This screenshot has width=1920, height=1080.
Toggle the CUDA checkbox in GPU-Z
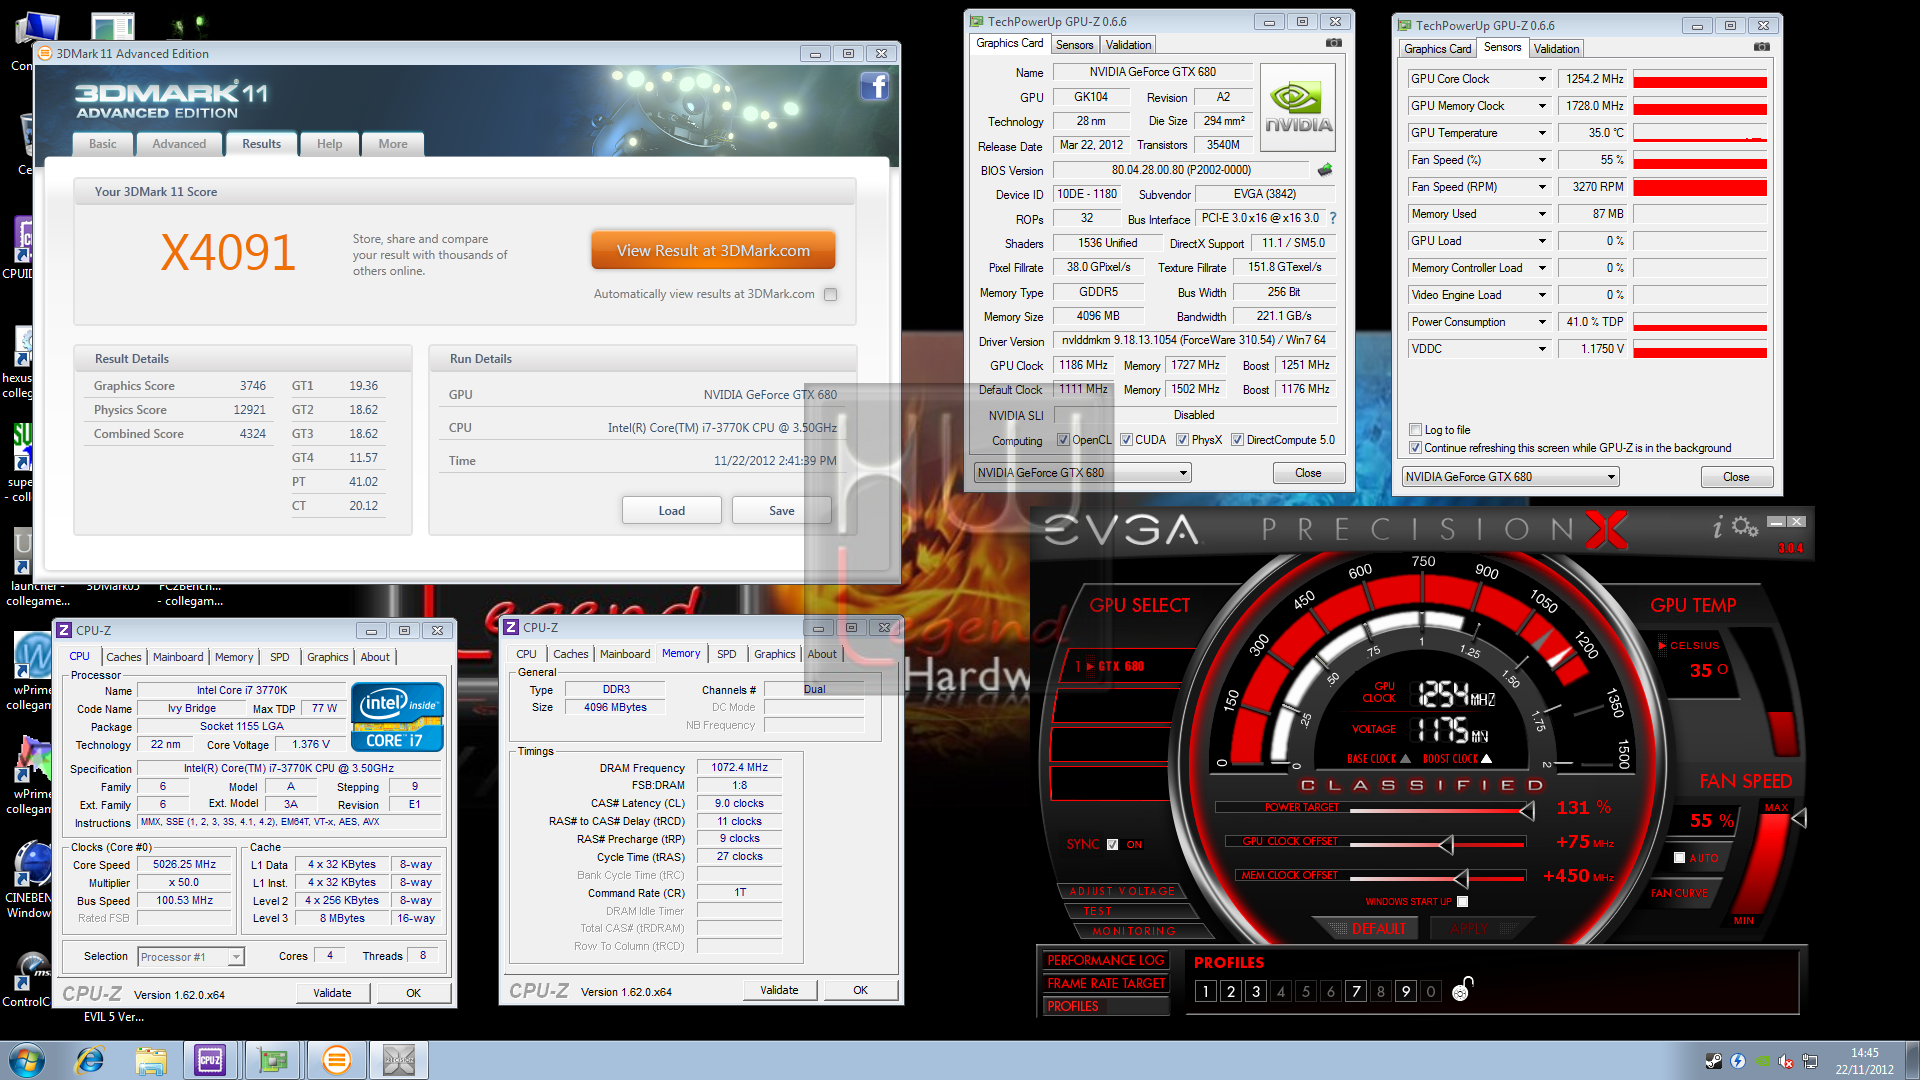point(1126,440)
